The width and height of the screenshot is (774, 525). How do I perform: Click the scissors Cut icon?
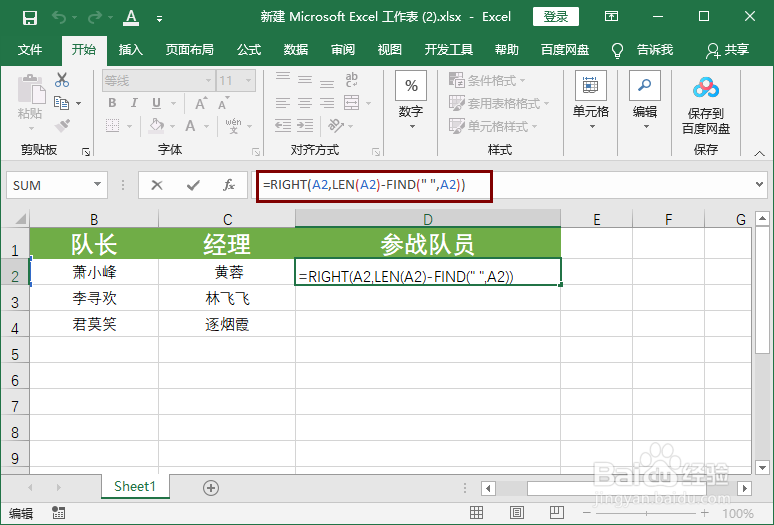point(62,80)
